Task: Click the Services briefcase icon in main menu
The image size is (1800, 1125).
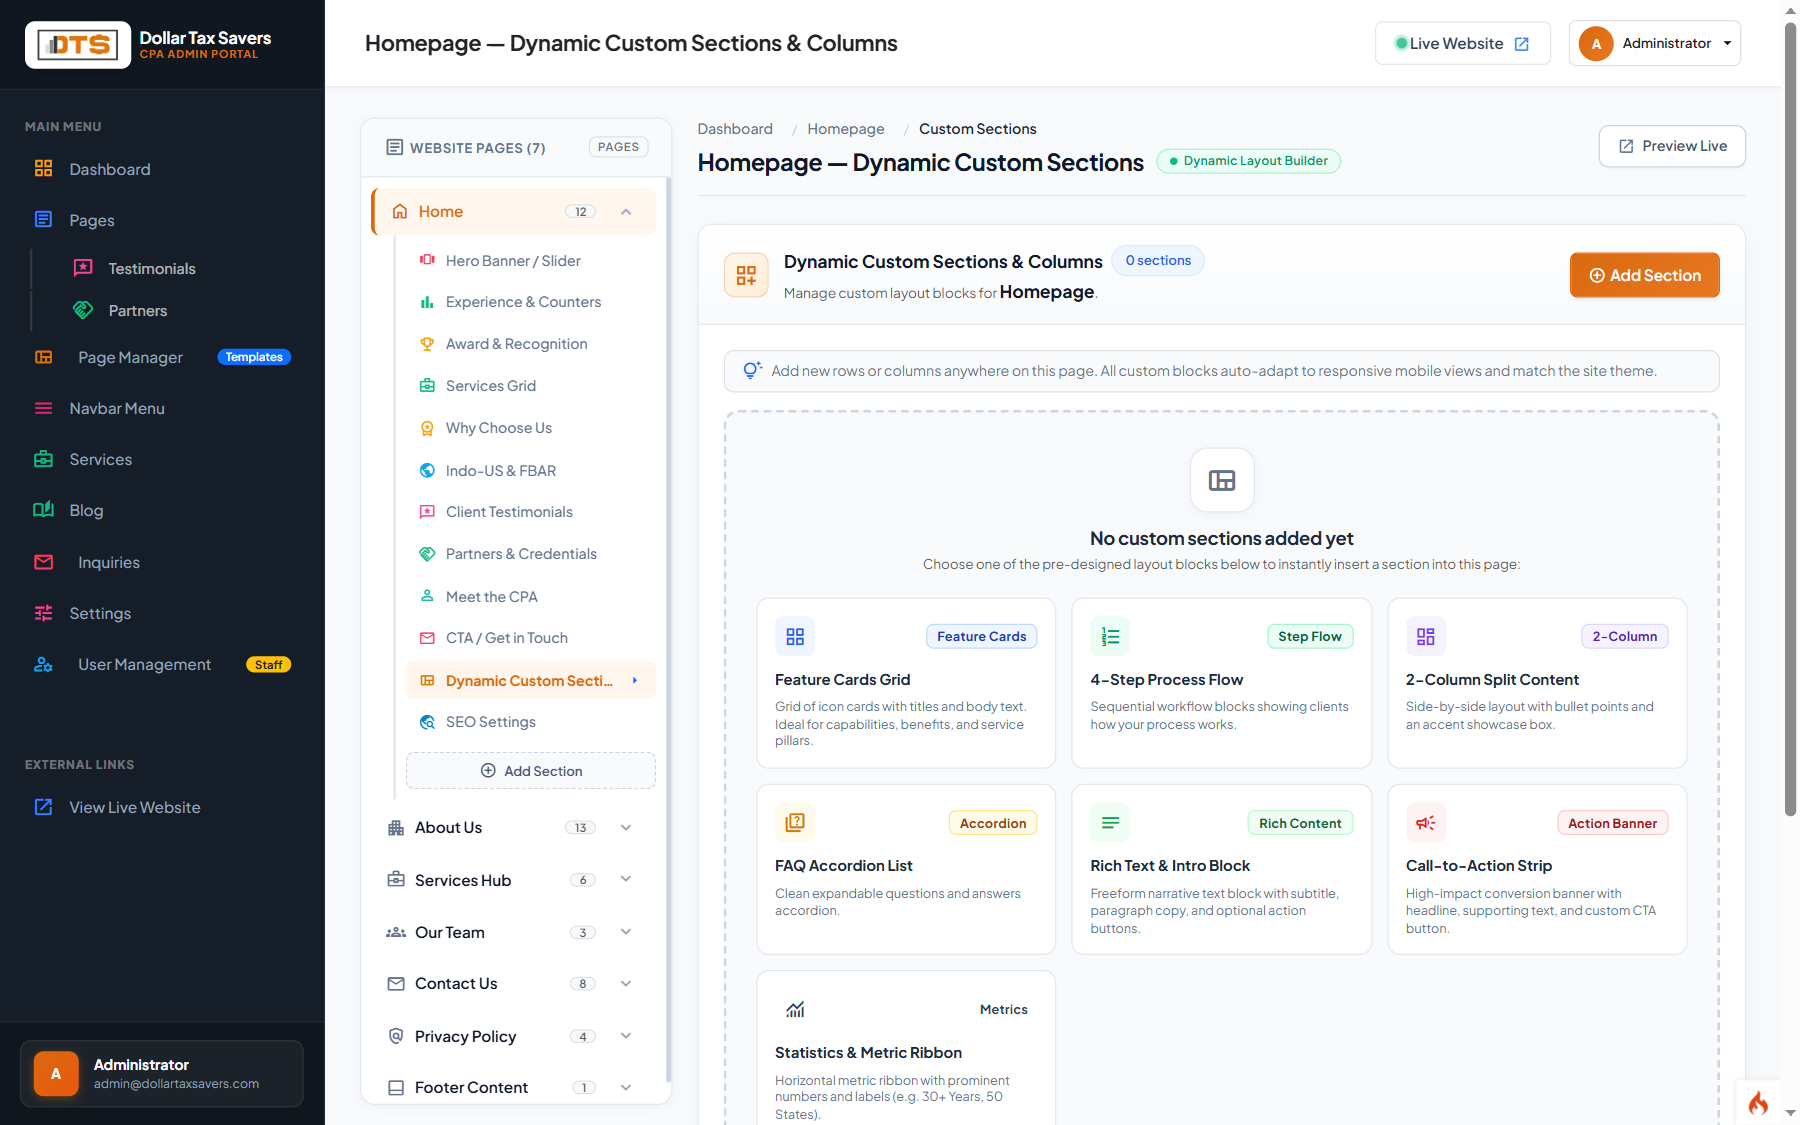Action: pyautogui.click(x=43, y=459)
